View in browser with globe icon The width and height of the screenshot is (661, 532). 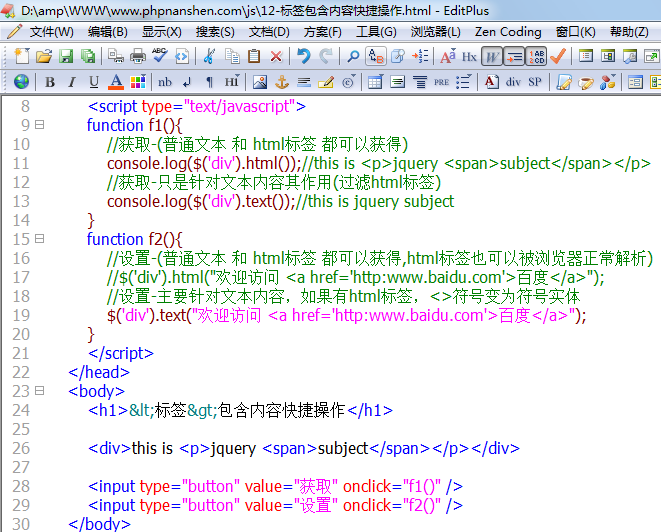pos(21,82)
